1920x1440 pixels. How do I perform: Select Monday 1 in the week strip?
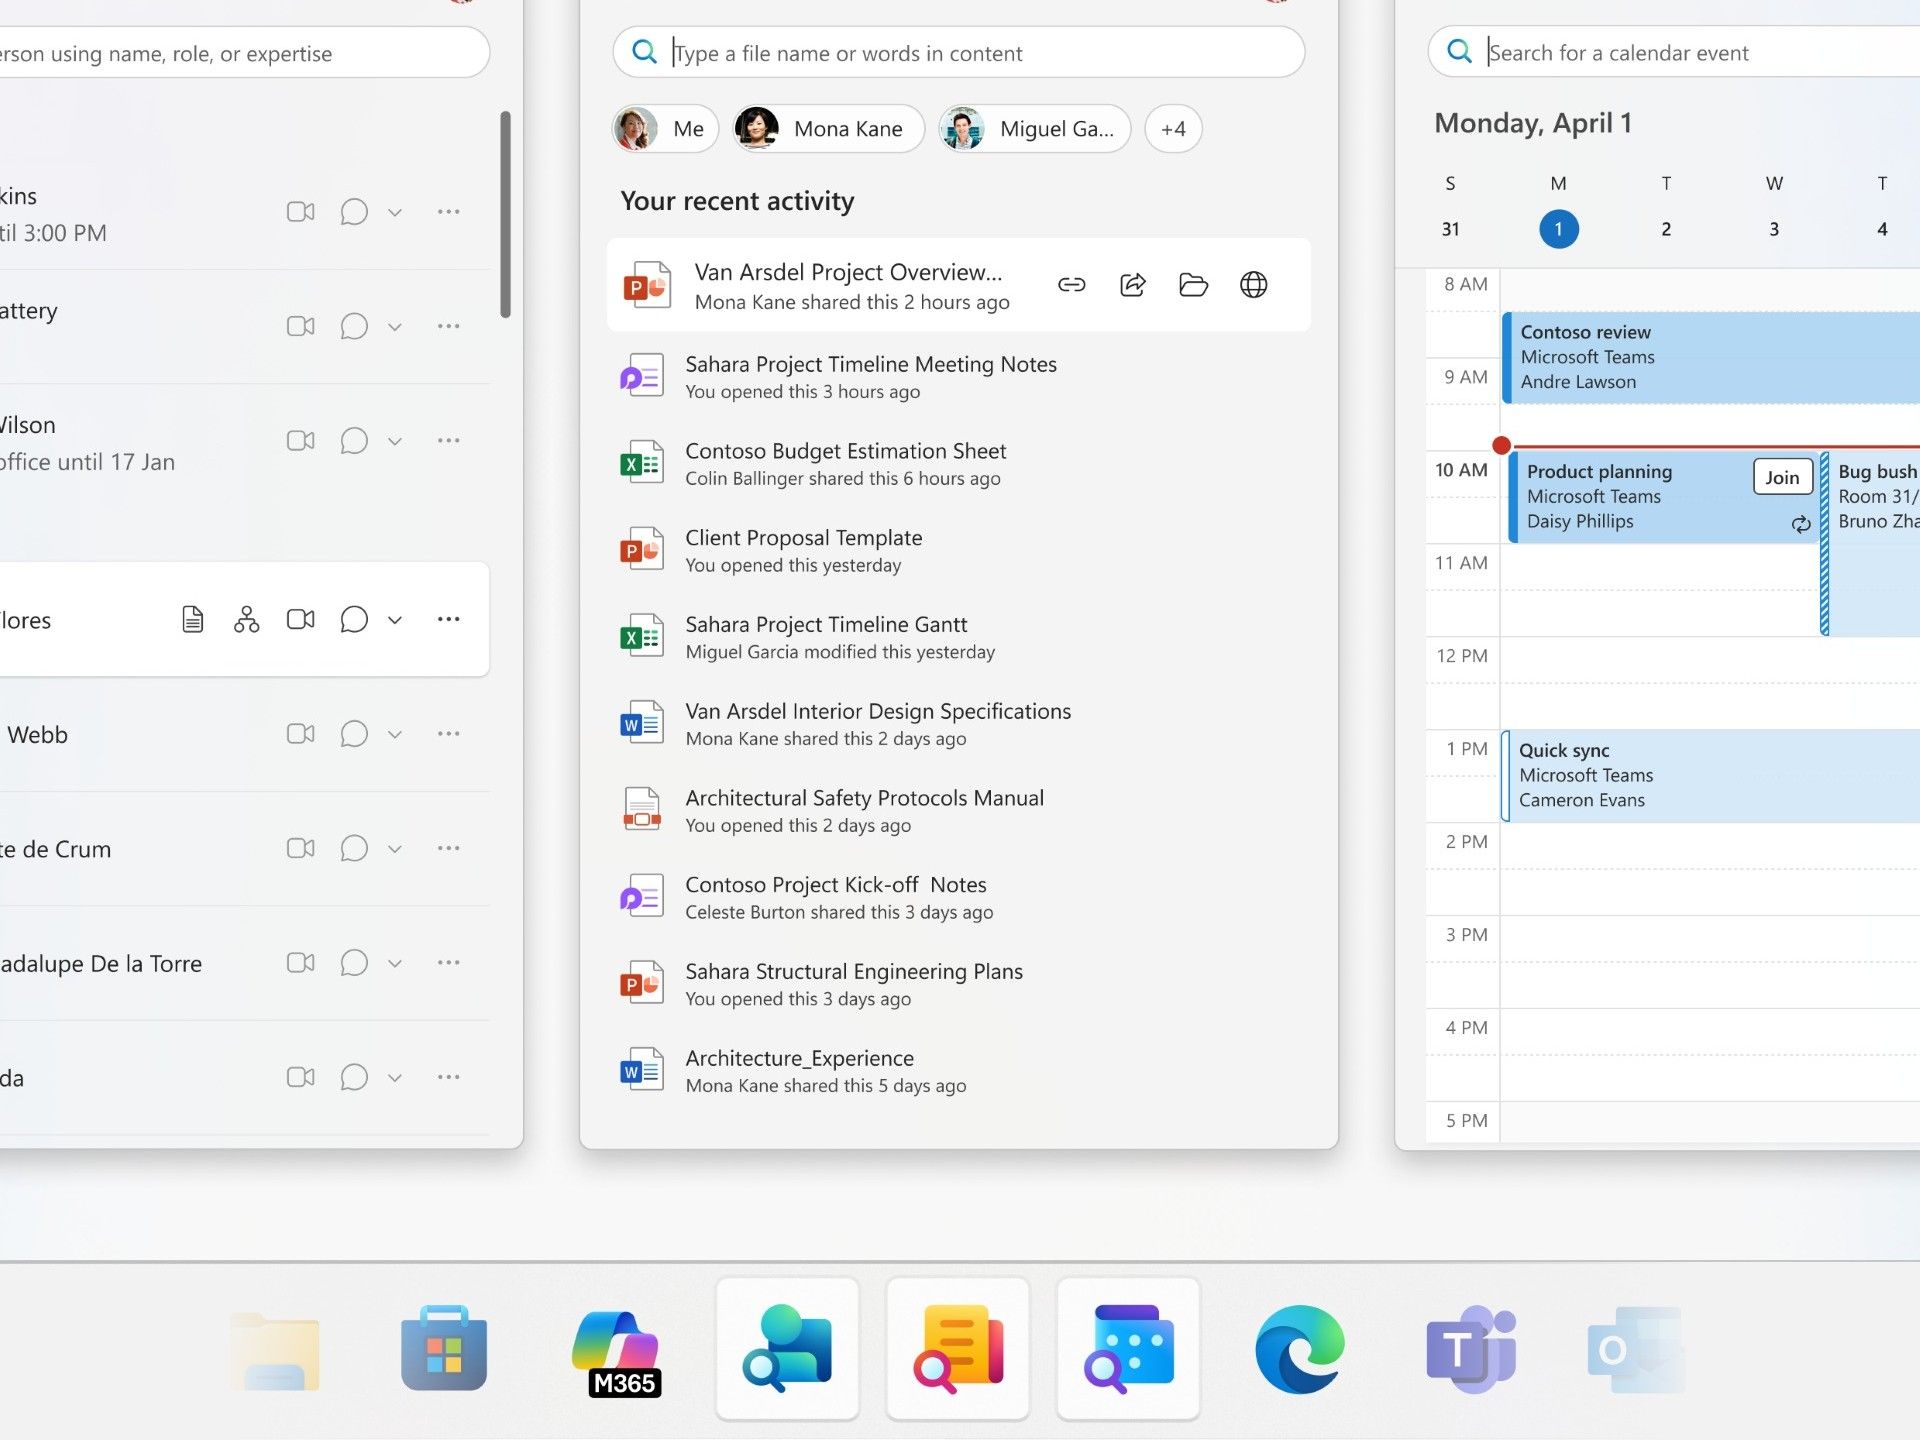(1558, 229)
